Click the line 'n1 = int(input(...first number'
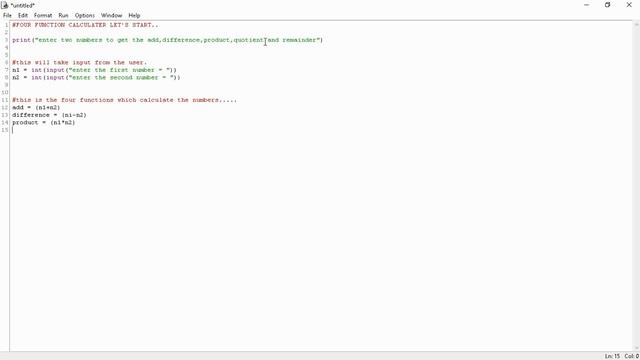640x360 pixels. [94, 70]
